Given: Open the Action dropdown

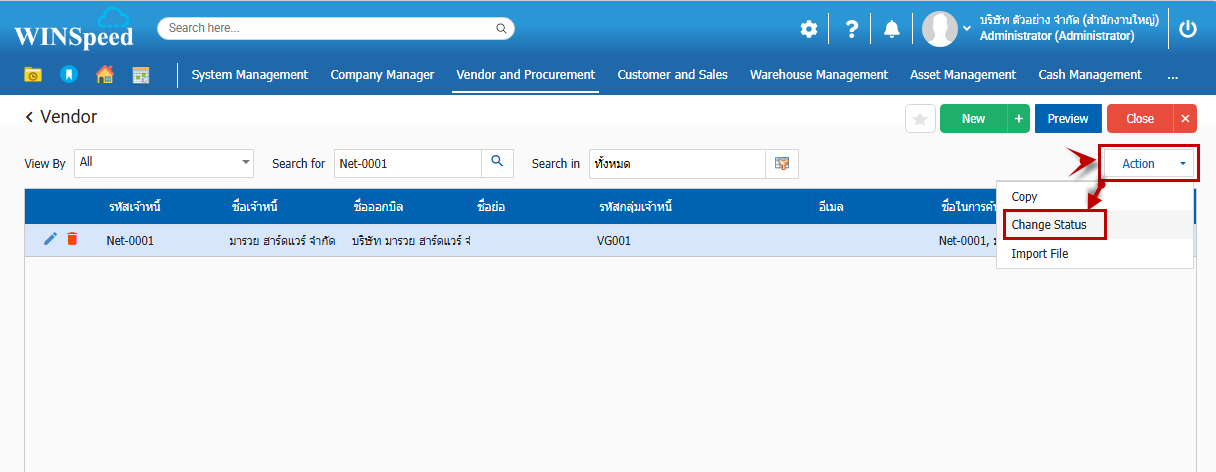Looking at the screenshot, I should [1148, 164].
